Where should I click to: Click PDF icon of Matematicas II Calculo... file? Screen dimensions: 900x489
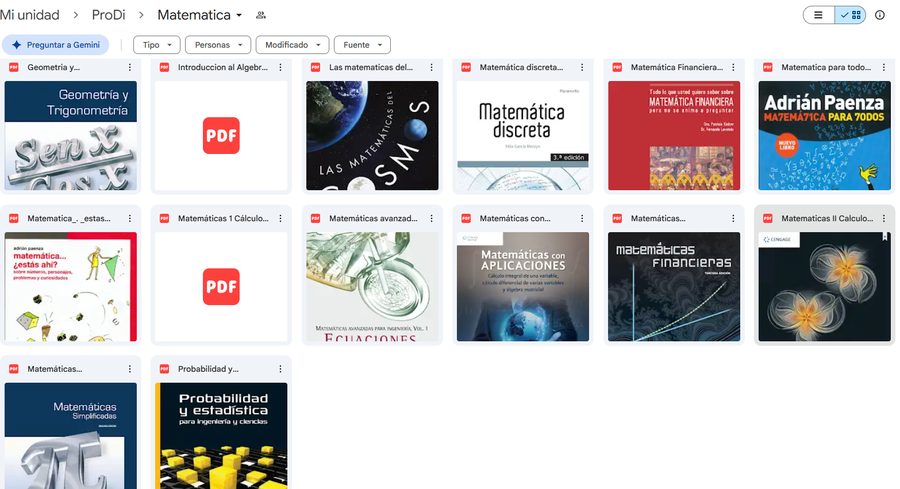coord(767,218)
